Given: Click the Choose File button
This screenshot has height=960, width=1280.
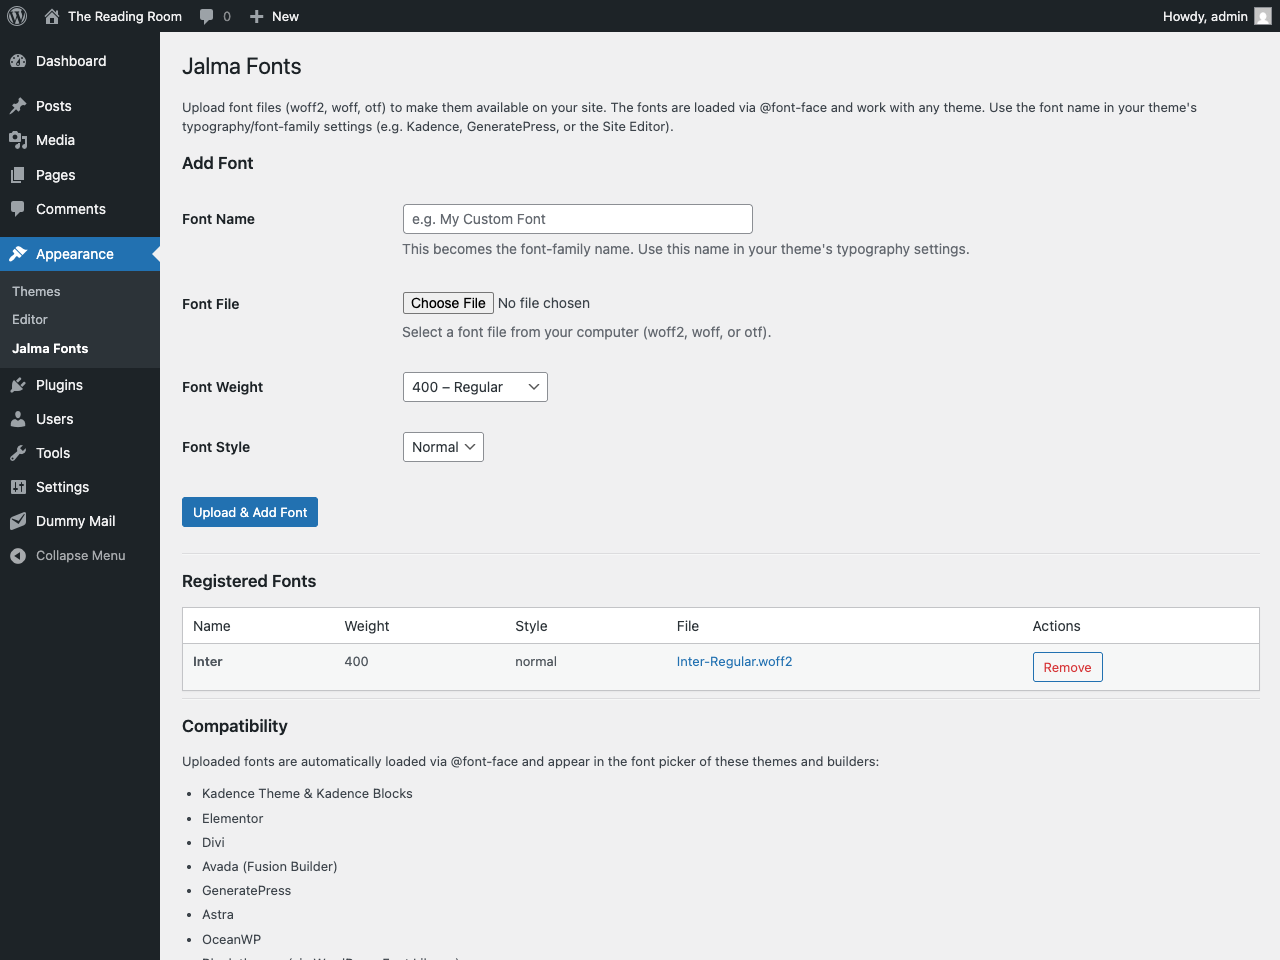Looking at the screenshot, I should tap(448, 303).
